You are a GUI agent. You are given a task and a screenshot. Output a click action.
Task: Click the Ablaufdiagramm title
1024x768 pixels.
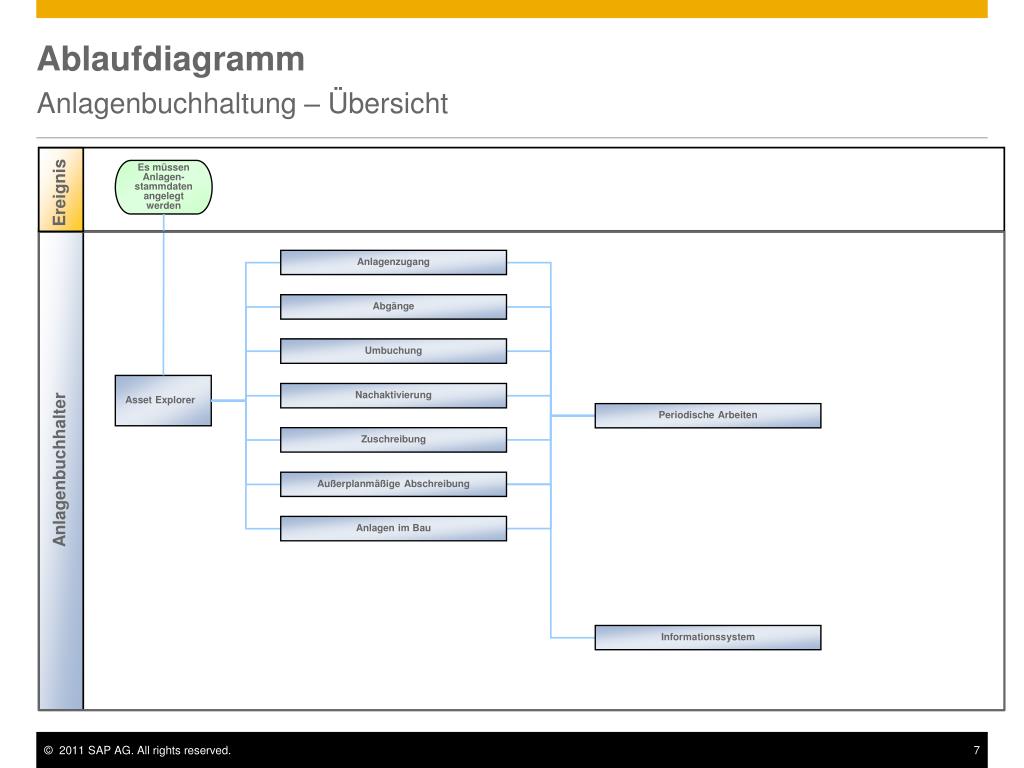pyautogui.click(x=171, y=59)
